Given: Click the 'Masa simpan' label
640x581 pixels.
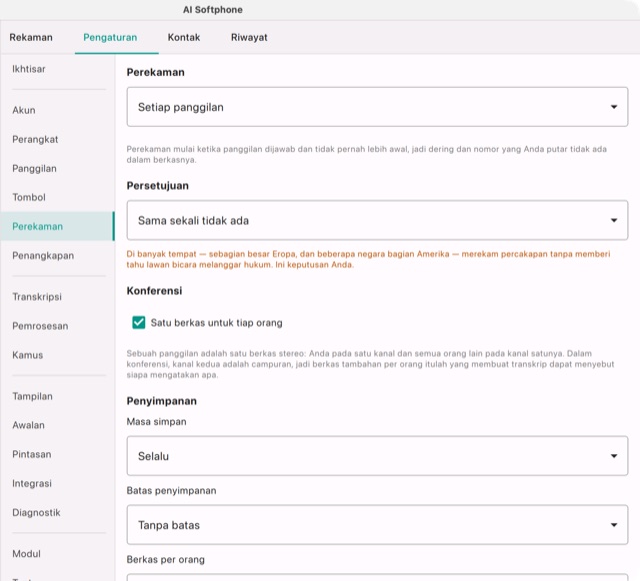Looking at the screenshot, I should point(156,422).
